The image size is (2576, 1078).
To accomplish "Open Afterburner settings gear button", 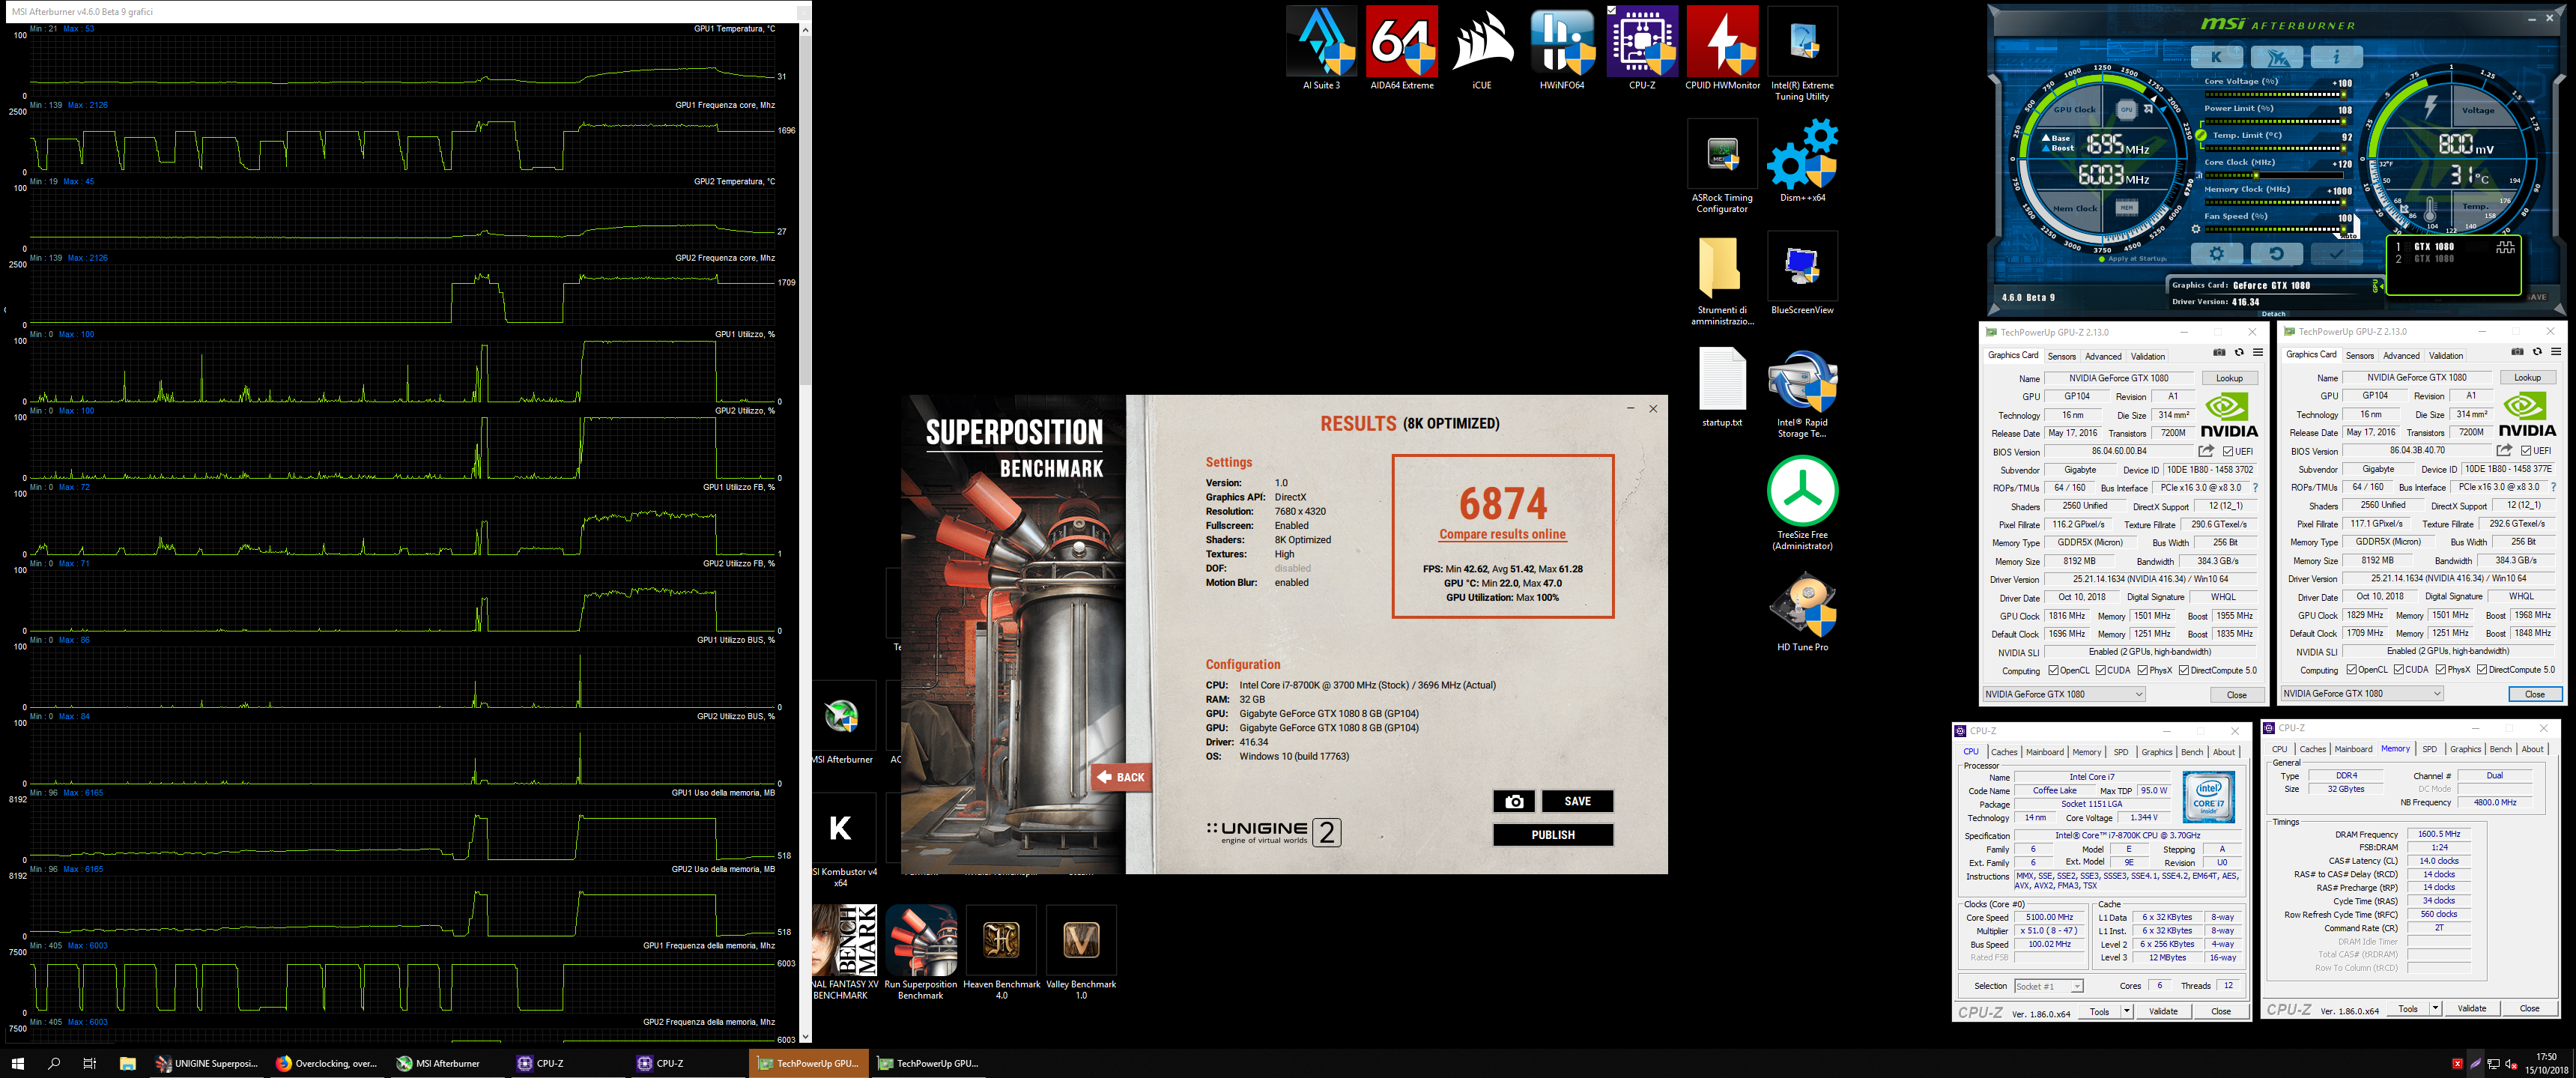I will pyautogui.click(x=2217, y=254).
